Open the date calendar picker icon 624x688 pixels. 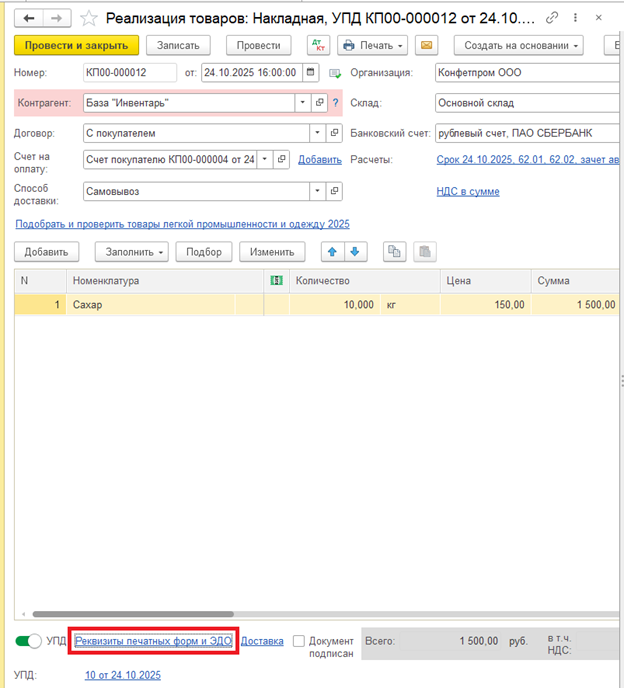pyautogui.click(x=310, y=72)
